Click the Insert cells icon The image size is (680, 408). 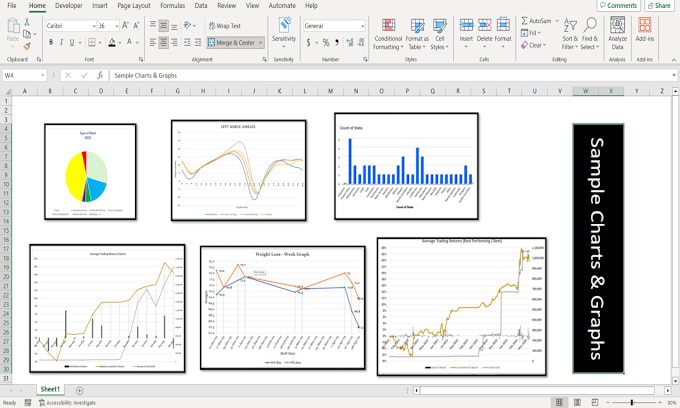466,25
